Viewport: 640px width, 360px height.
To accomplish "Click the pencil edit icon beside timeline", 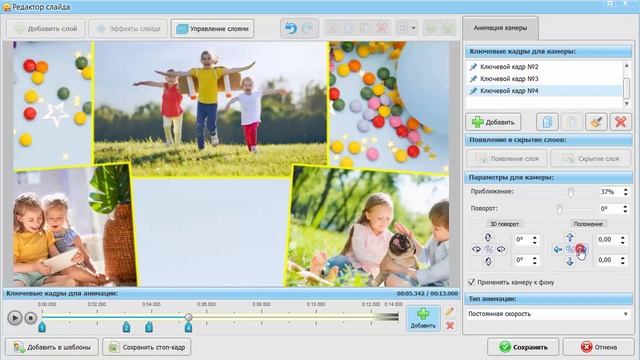I will [x=449, y=312].
